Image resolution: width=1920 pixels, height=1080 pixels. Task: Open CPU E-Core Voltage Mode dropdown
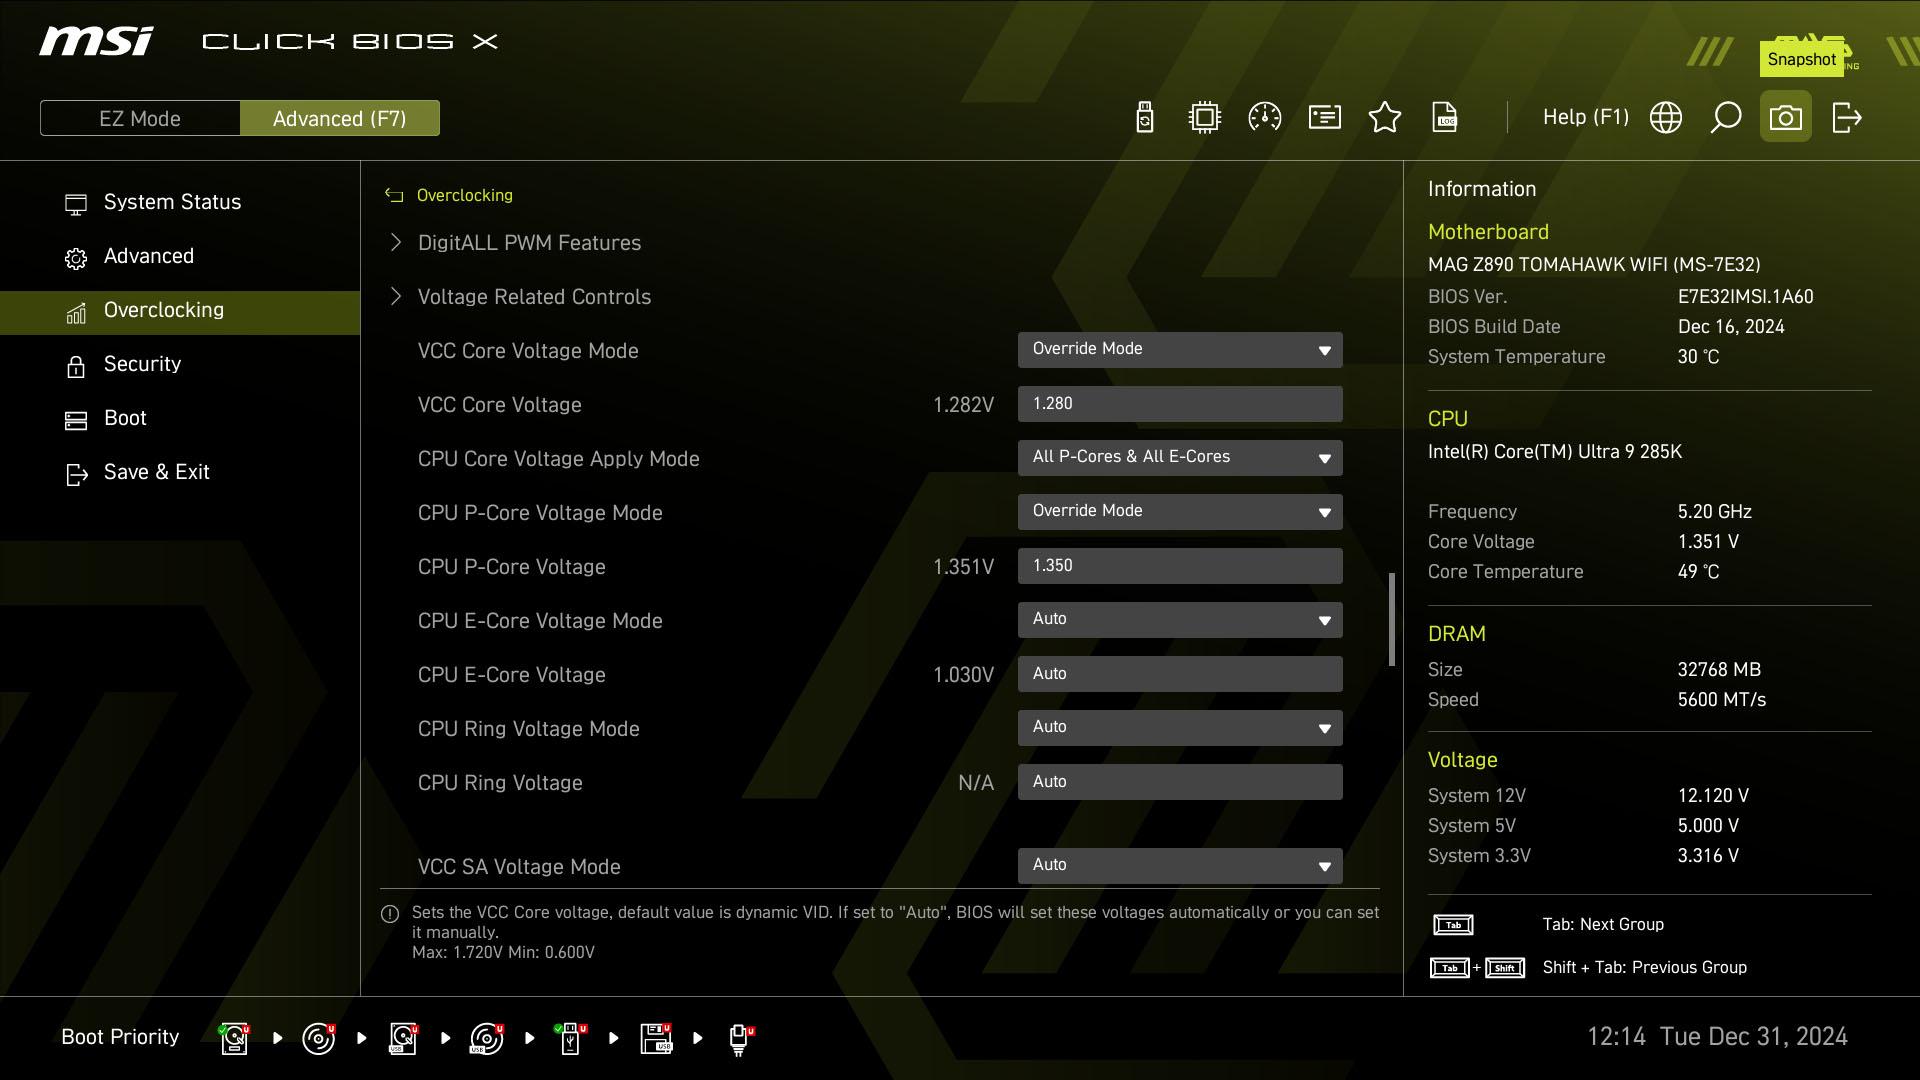(x=1180, y=620)
